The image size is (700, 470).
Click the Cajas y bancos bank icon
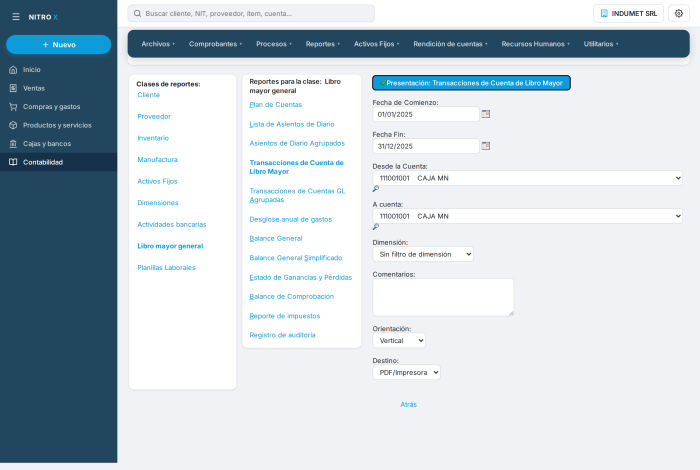click(x=13, y=144)
